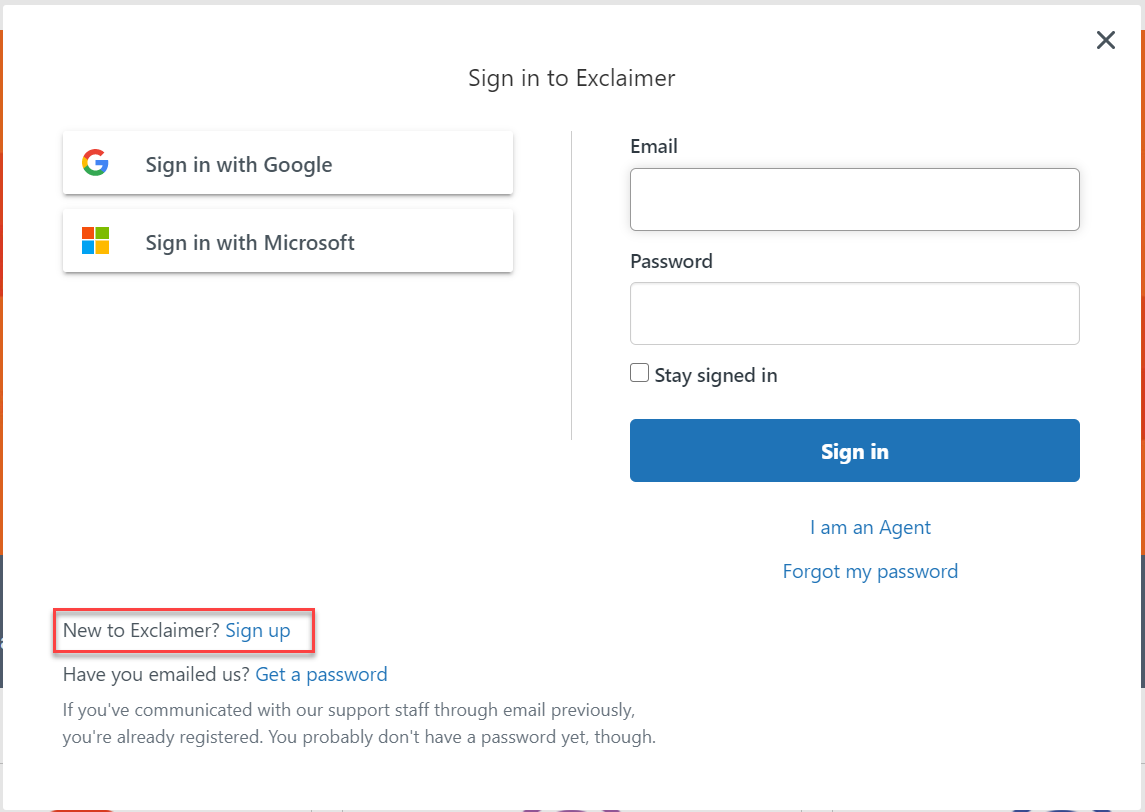Click the Password field label
The width and height of the screenshot is (1145, 812).
pos(671,261)
